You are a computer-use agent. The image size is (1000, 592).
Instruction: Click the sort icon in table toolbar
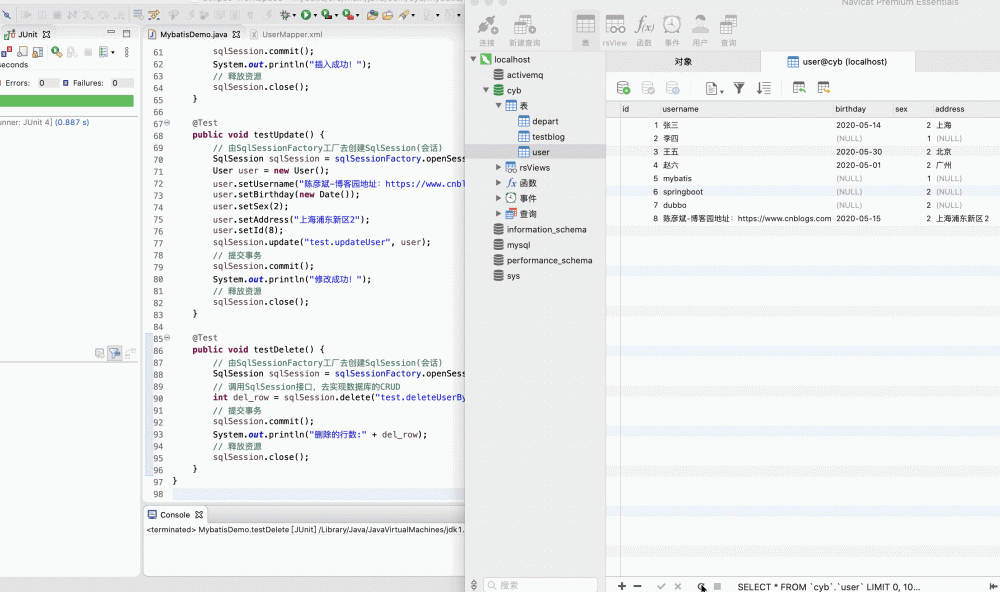point(764,88)
